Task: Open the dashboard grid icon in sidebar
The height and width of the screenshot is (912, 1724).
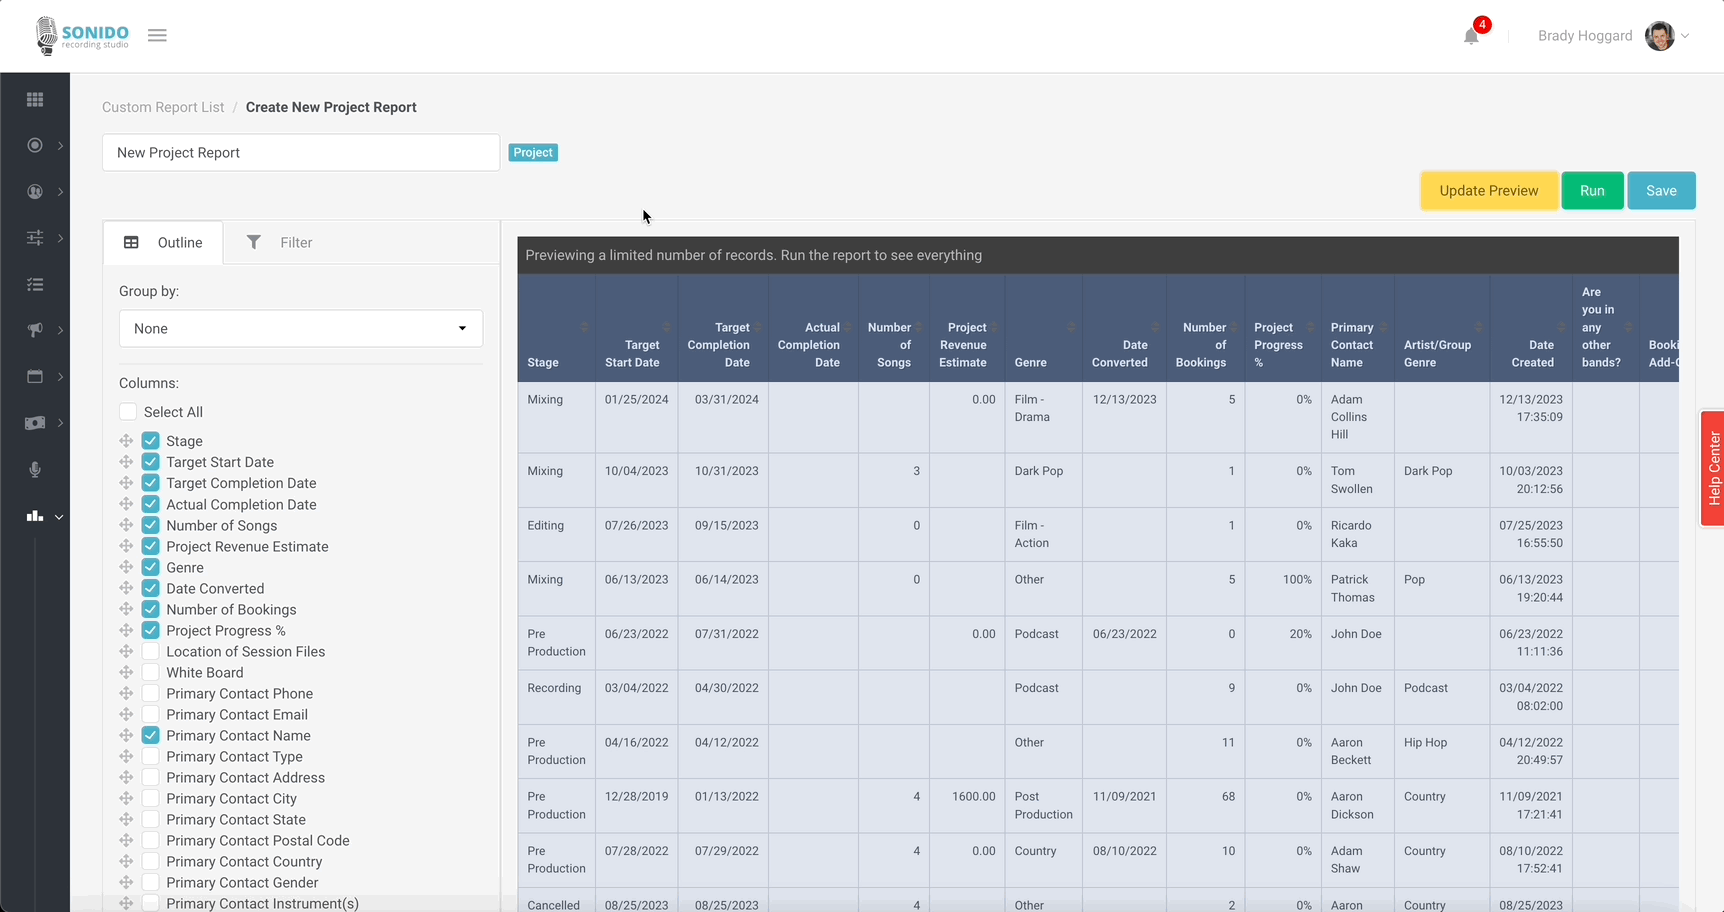Action: 35,99
